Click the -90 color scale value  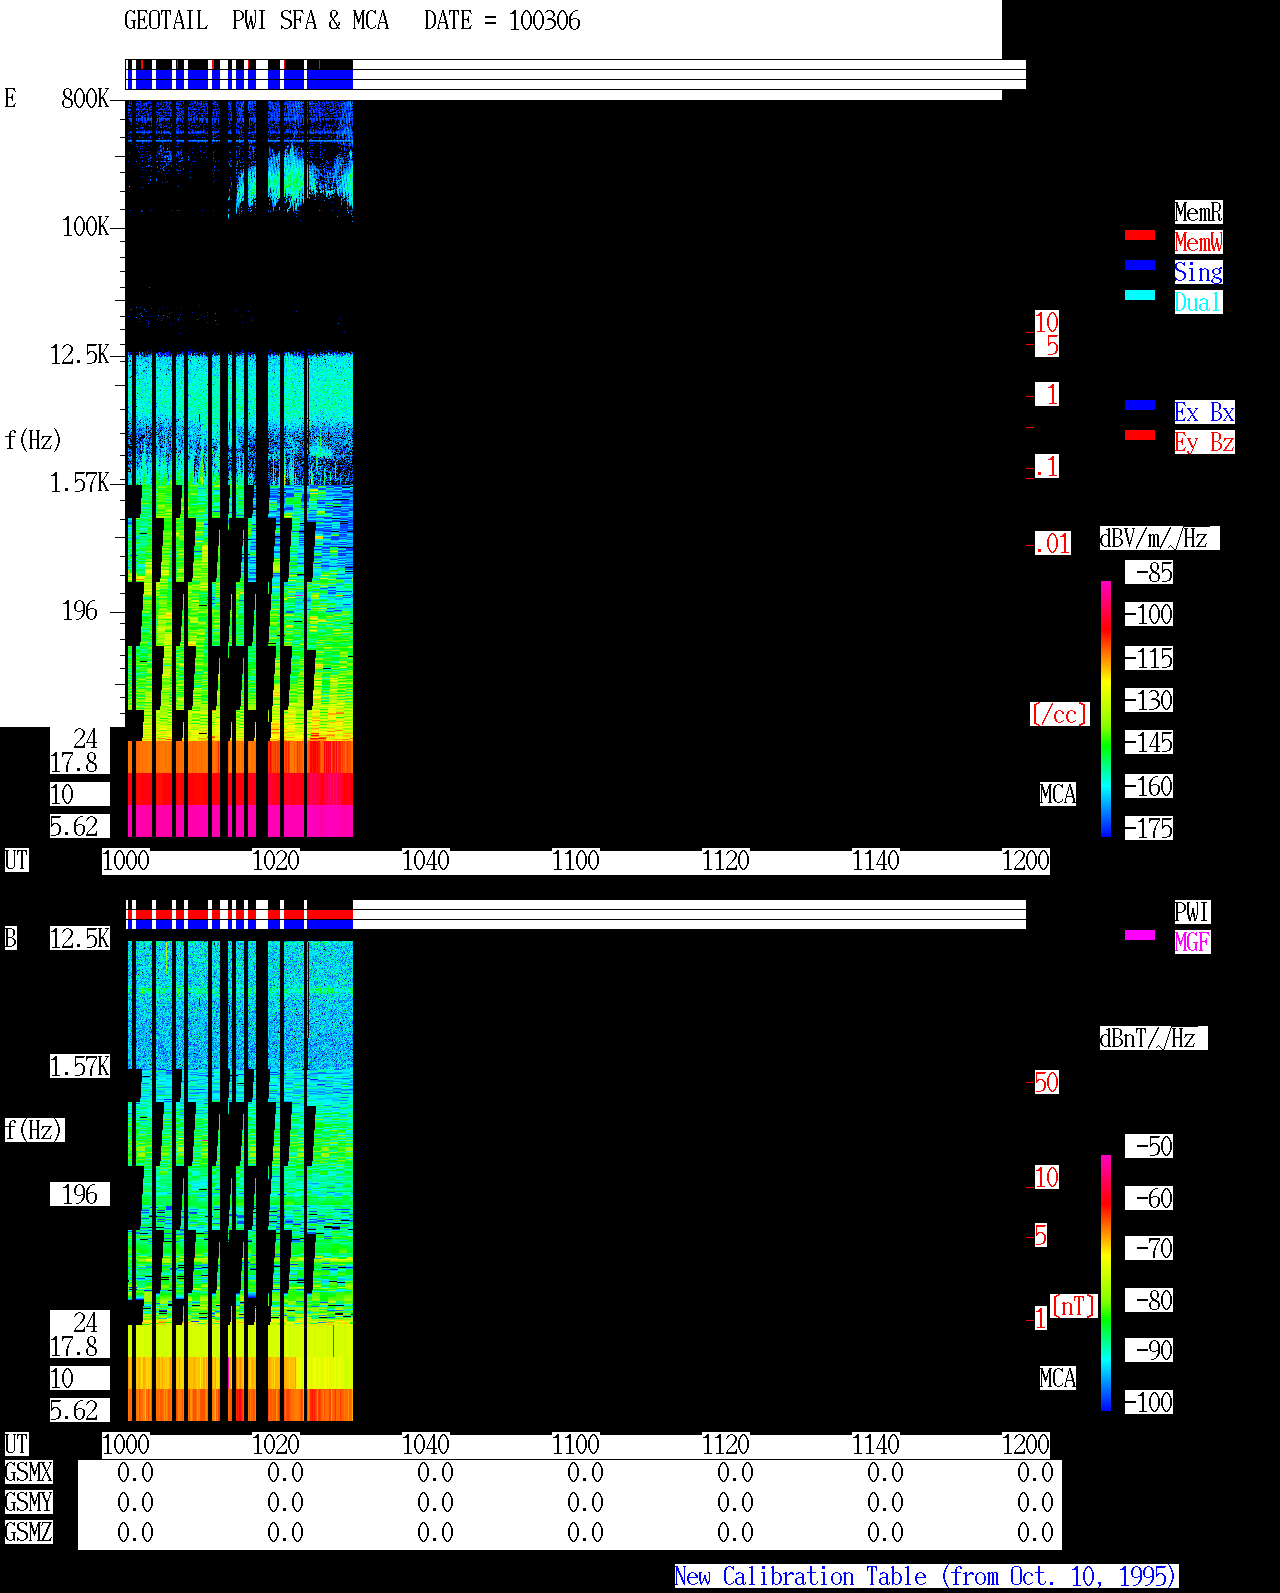pos(1149,1350)
